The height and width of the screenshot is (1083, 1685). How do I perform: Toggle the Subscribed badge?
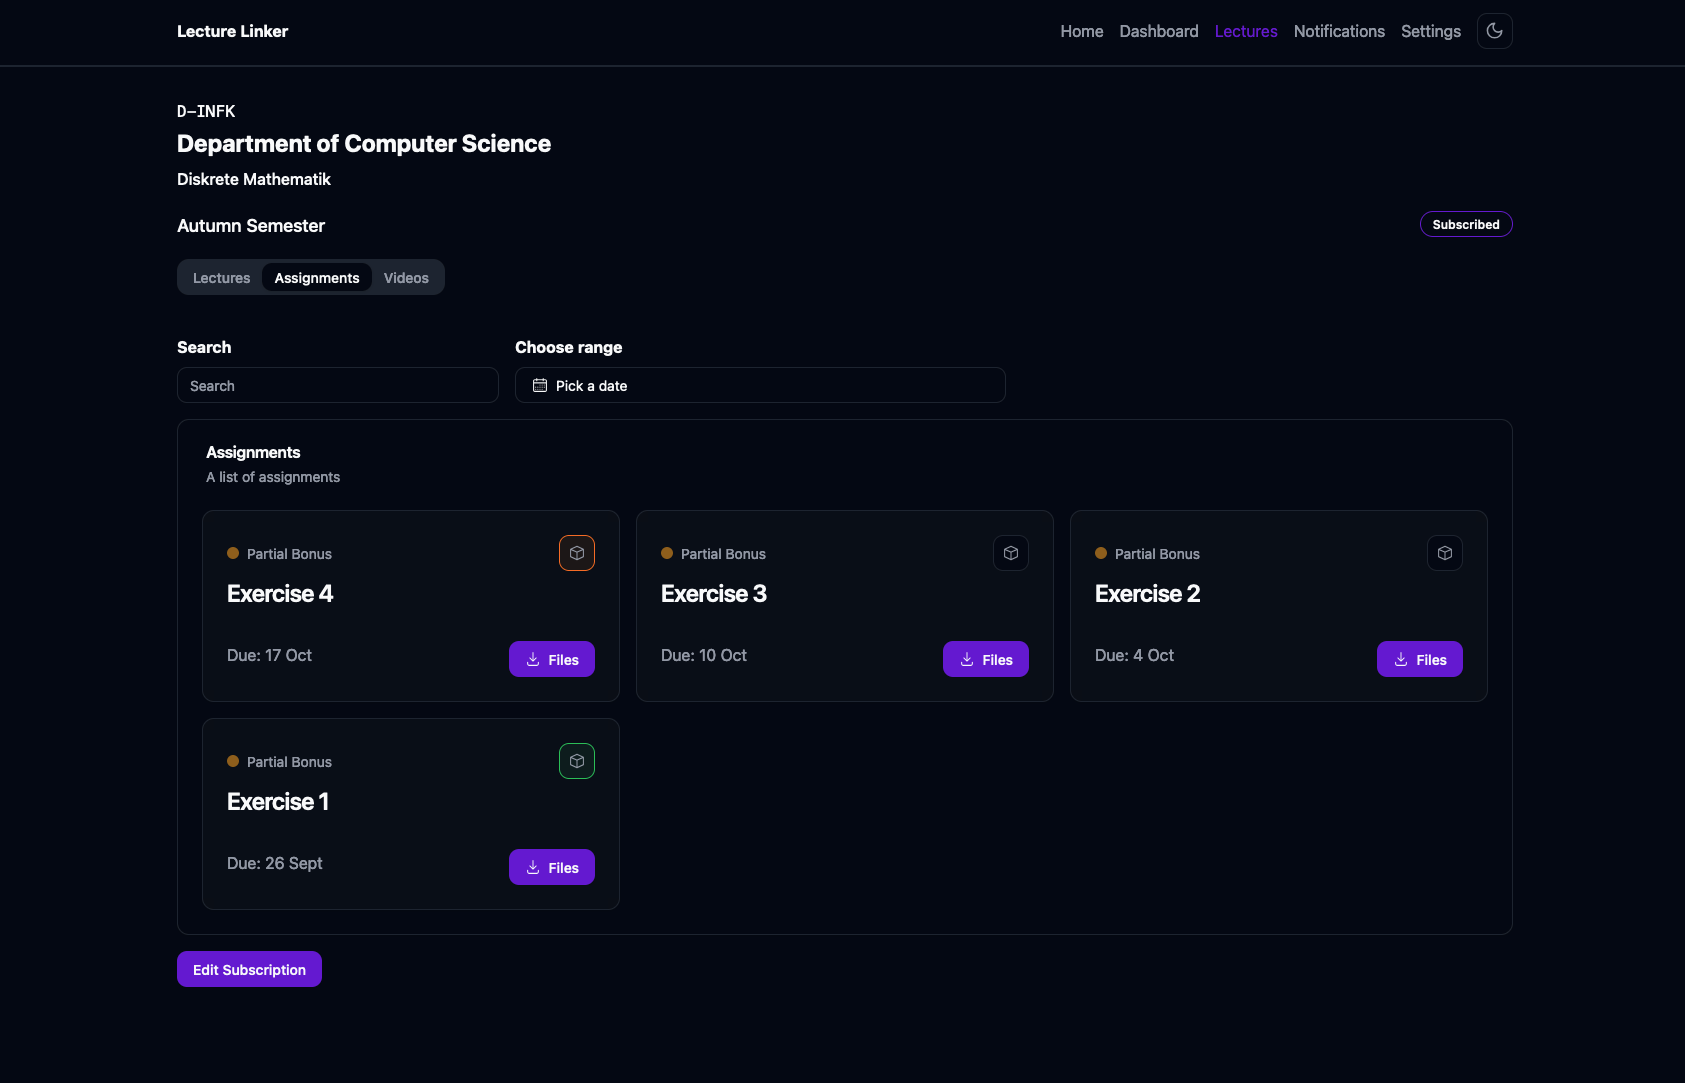(1466, 224)
